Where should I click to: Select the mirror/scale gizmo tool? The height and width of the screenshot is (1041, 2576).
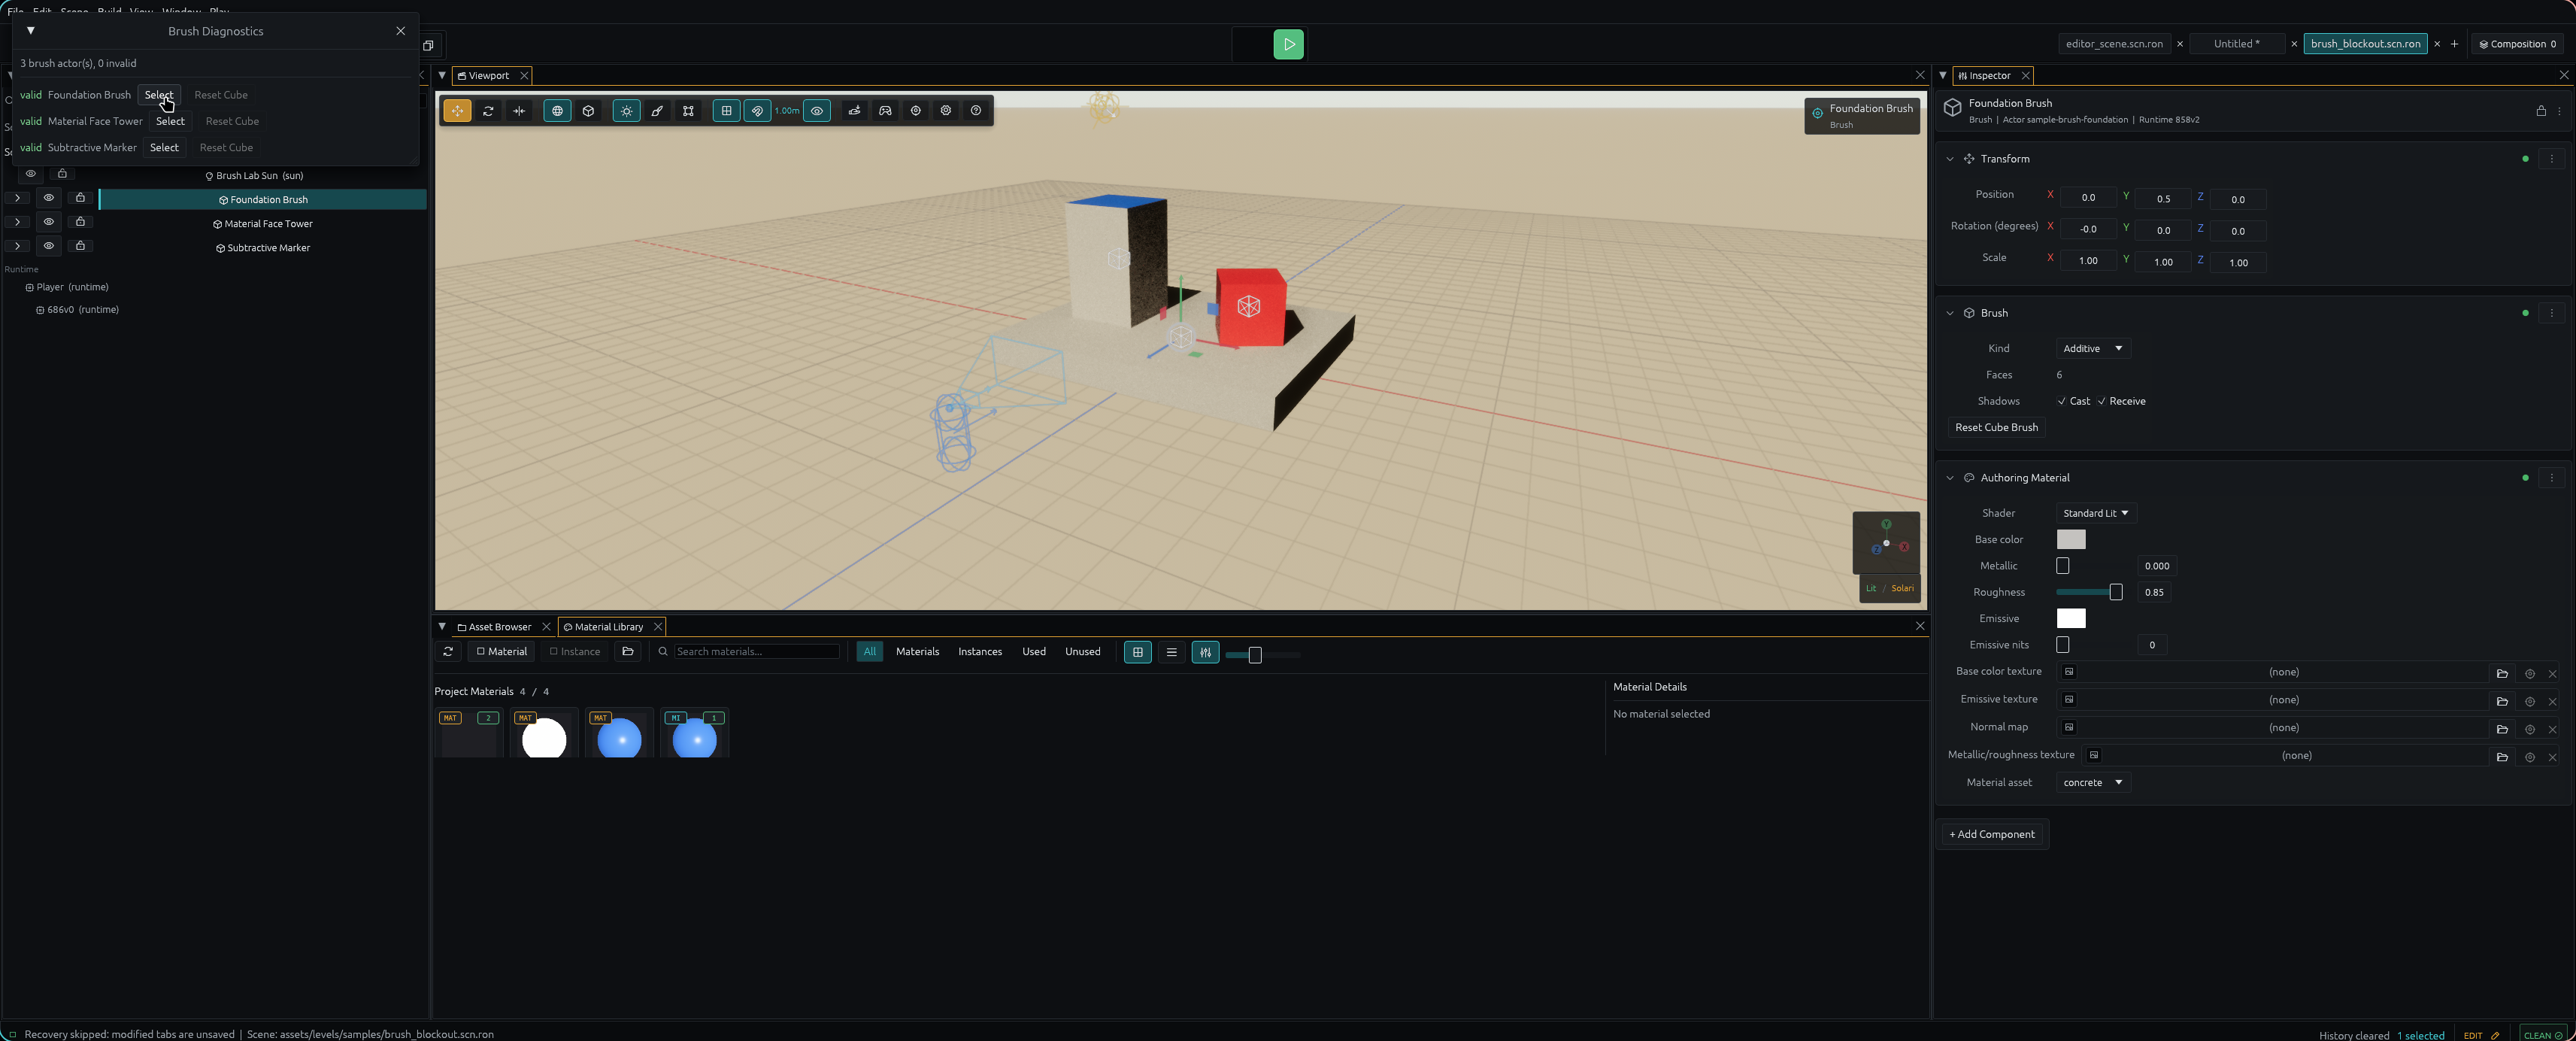click(519, 111)
